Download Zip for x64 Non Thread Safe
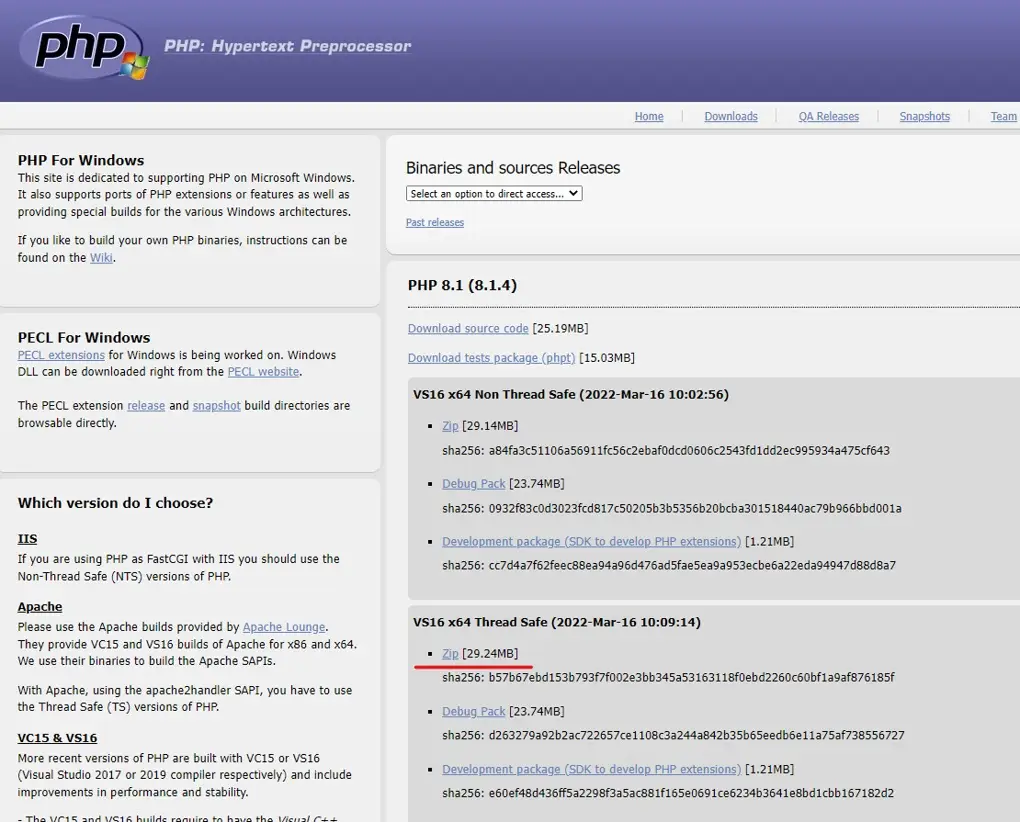 click(x=450, y=426)
